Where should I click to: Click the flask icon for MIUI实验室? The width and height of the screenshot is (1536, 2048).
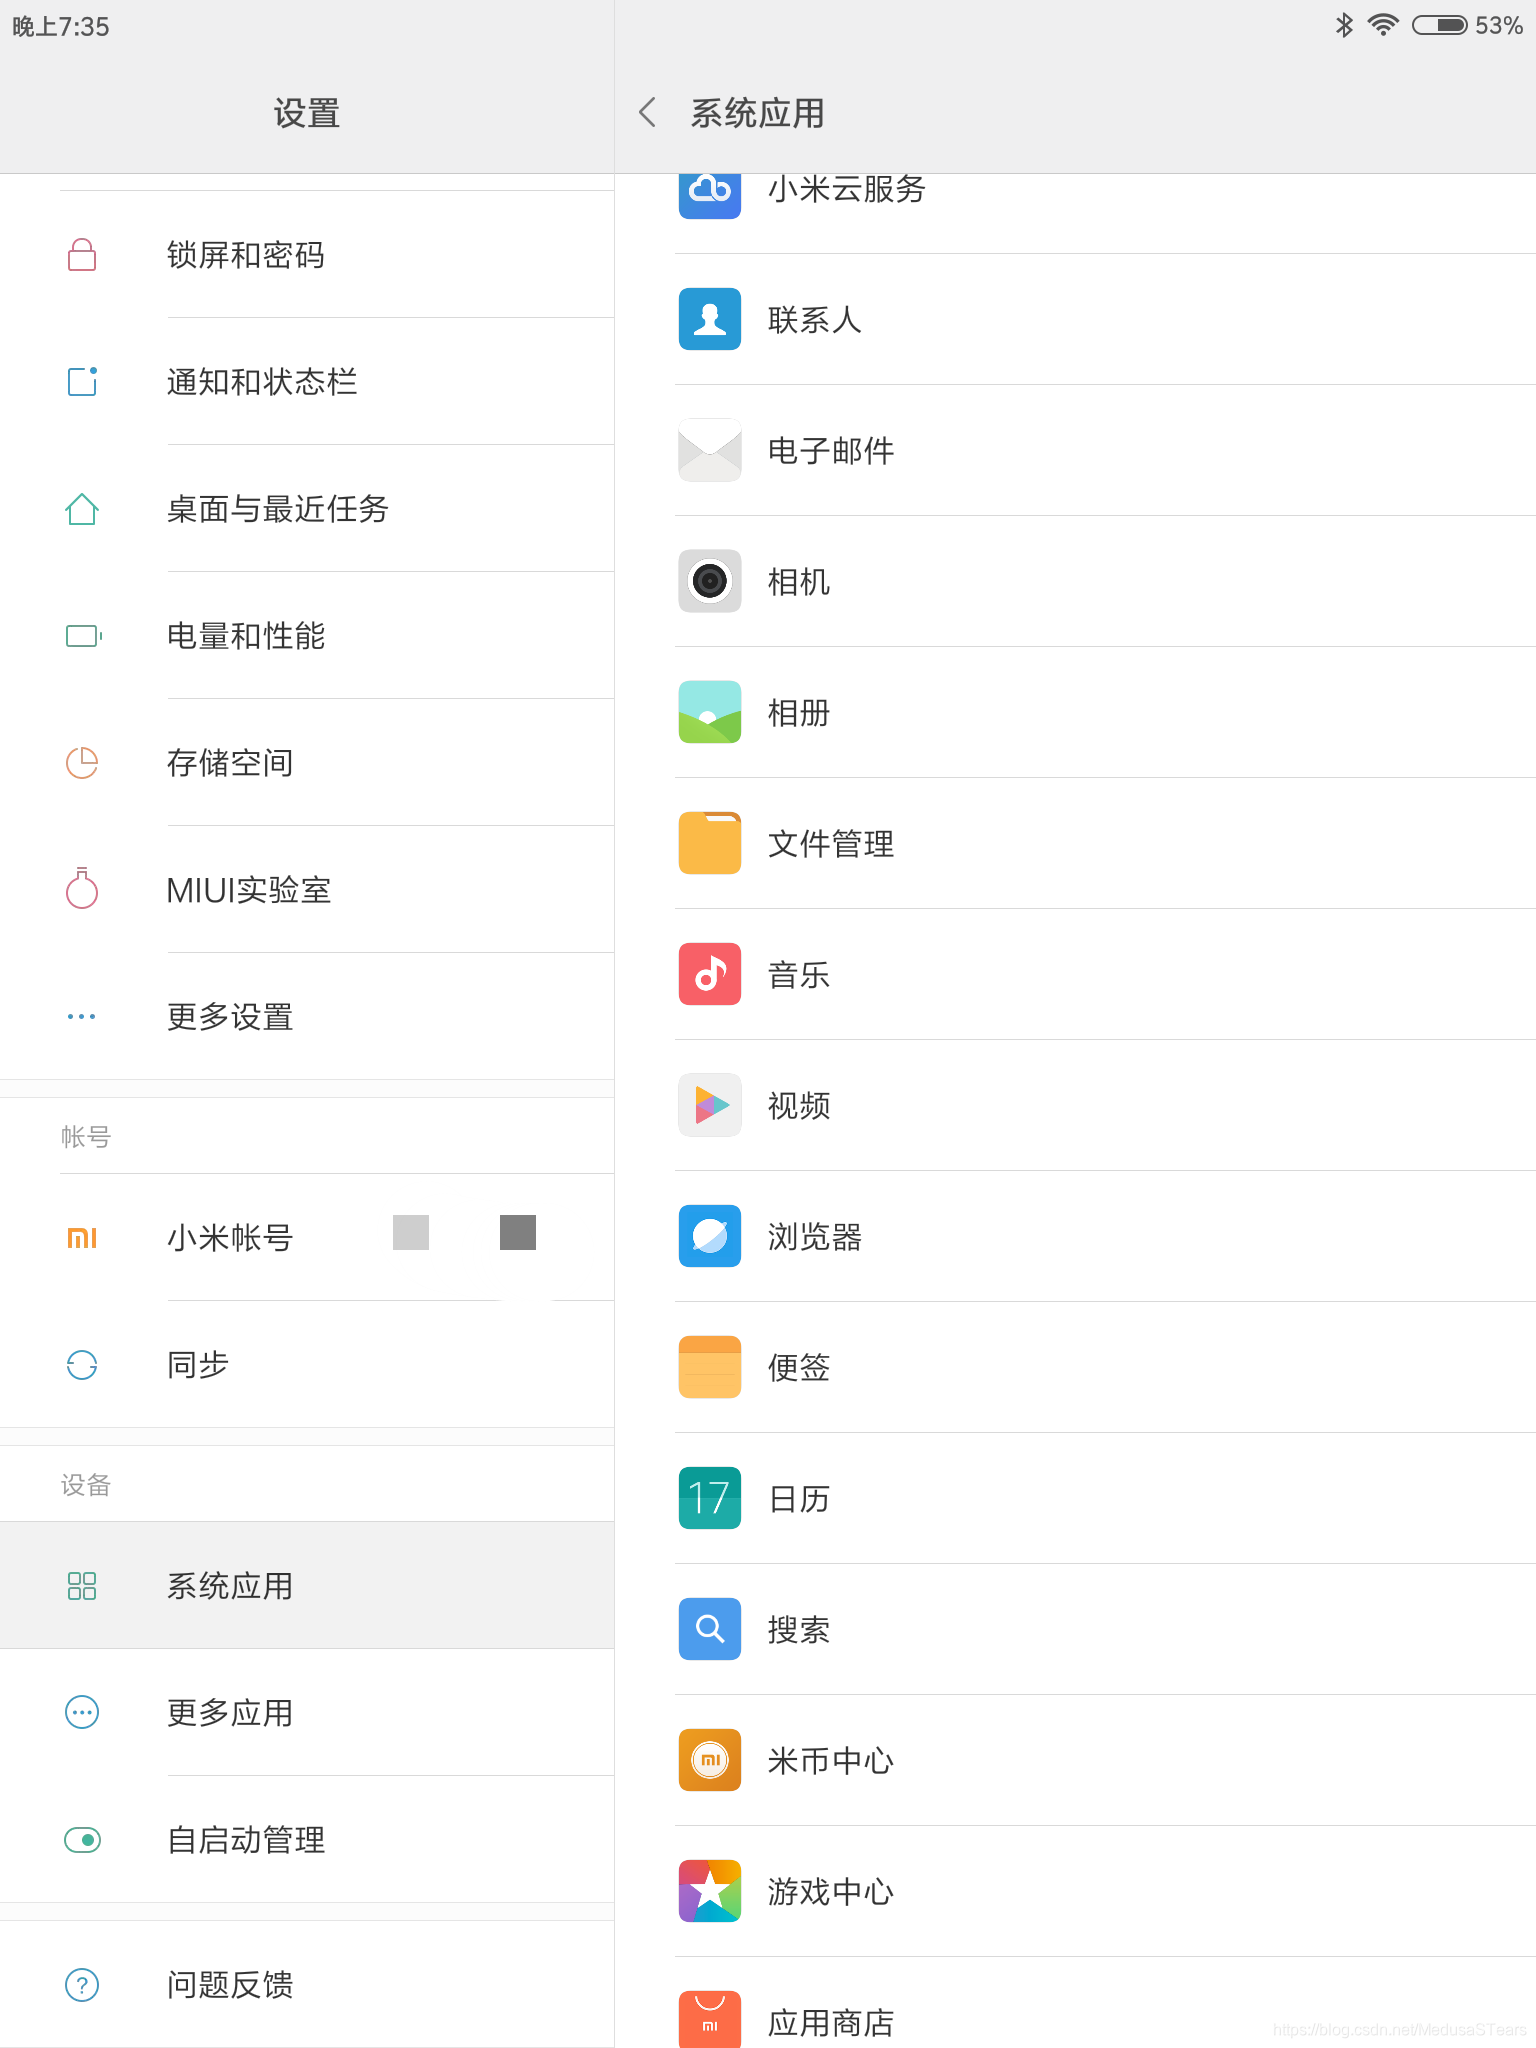(82, 888)
